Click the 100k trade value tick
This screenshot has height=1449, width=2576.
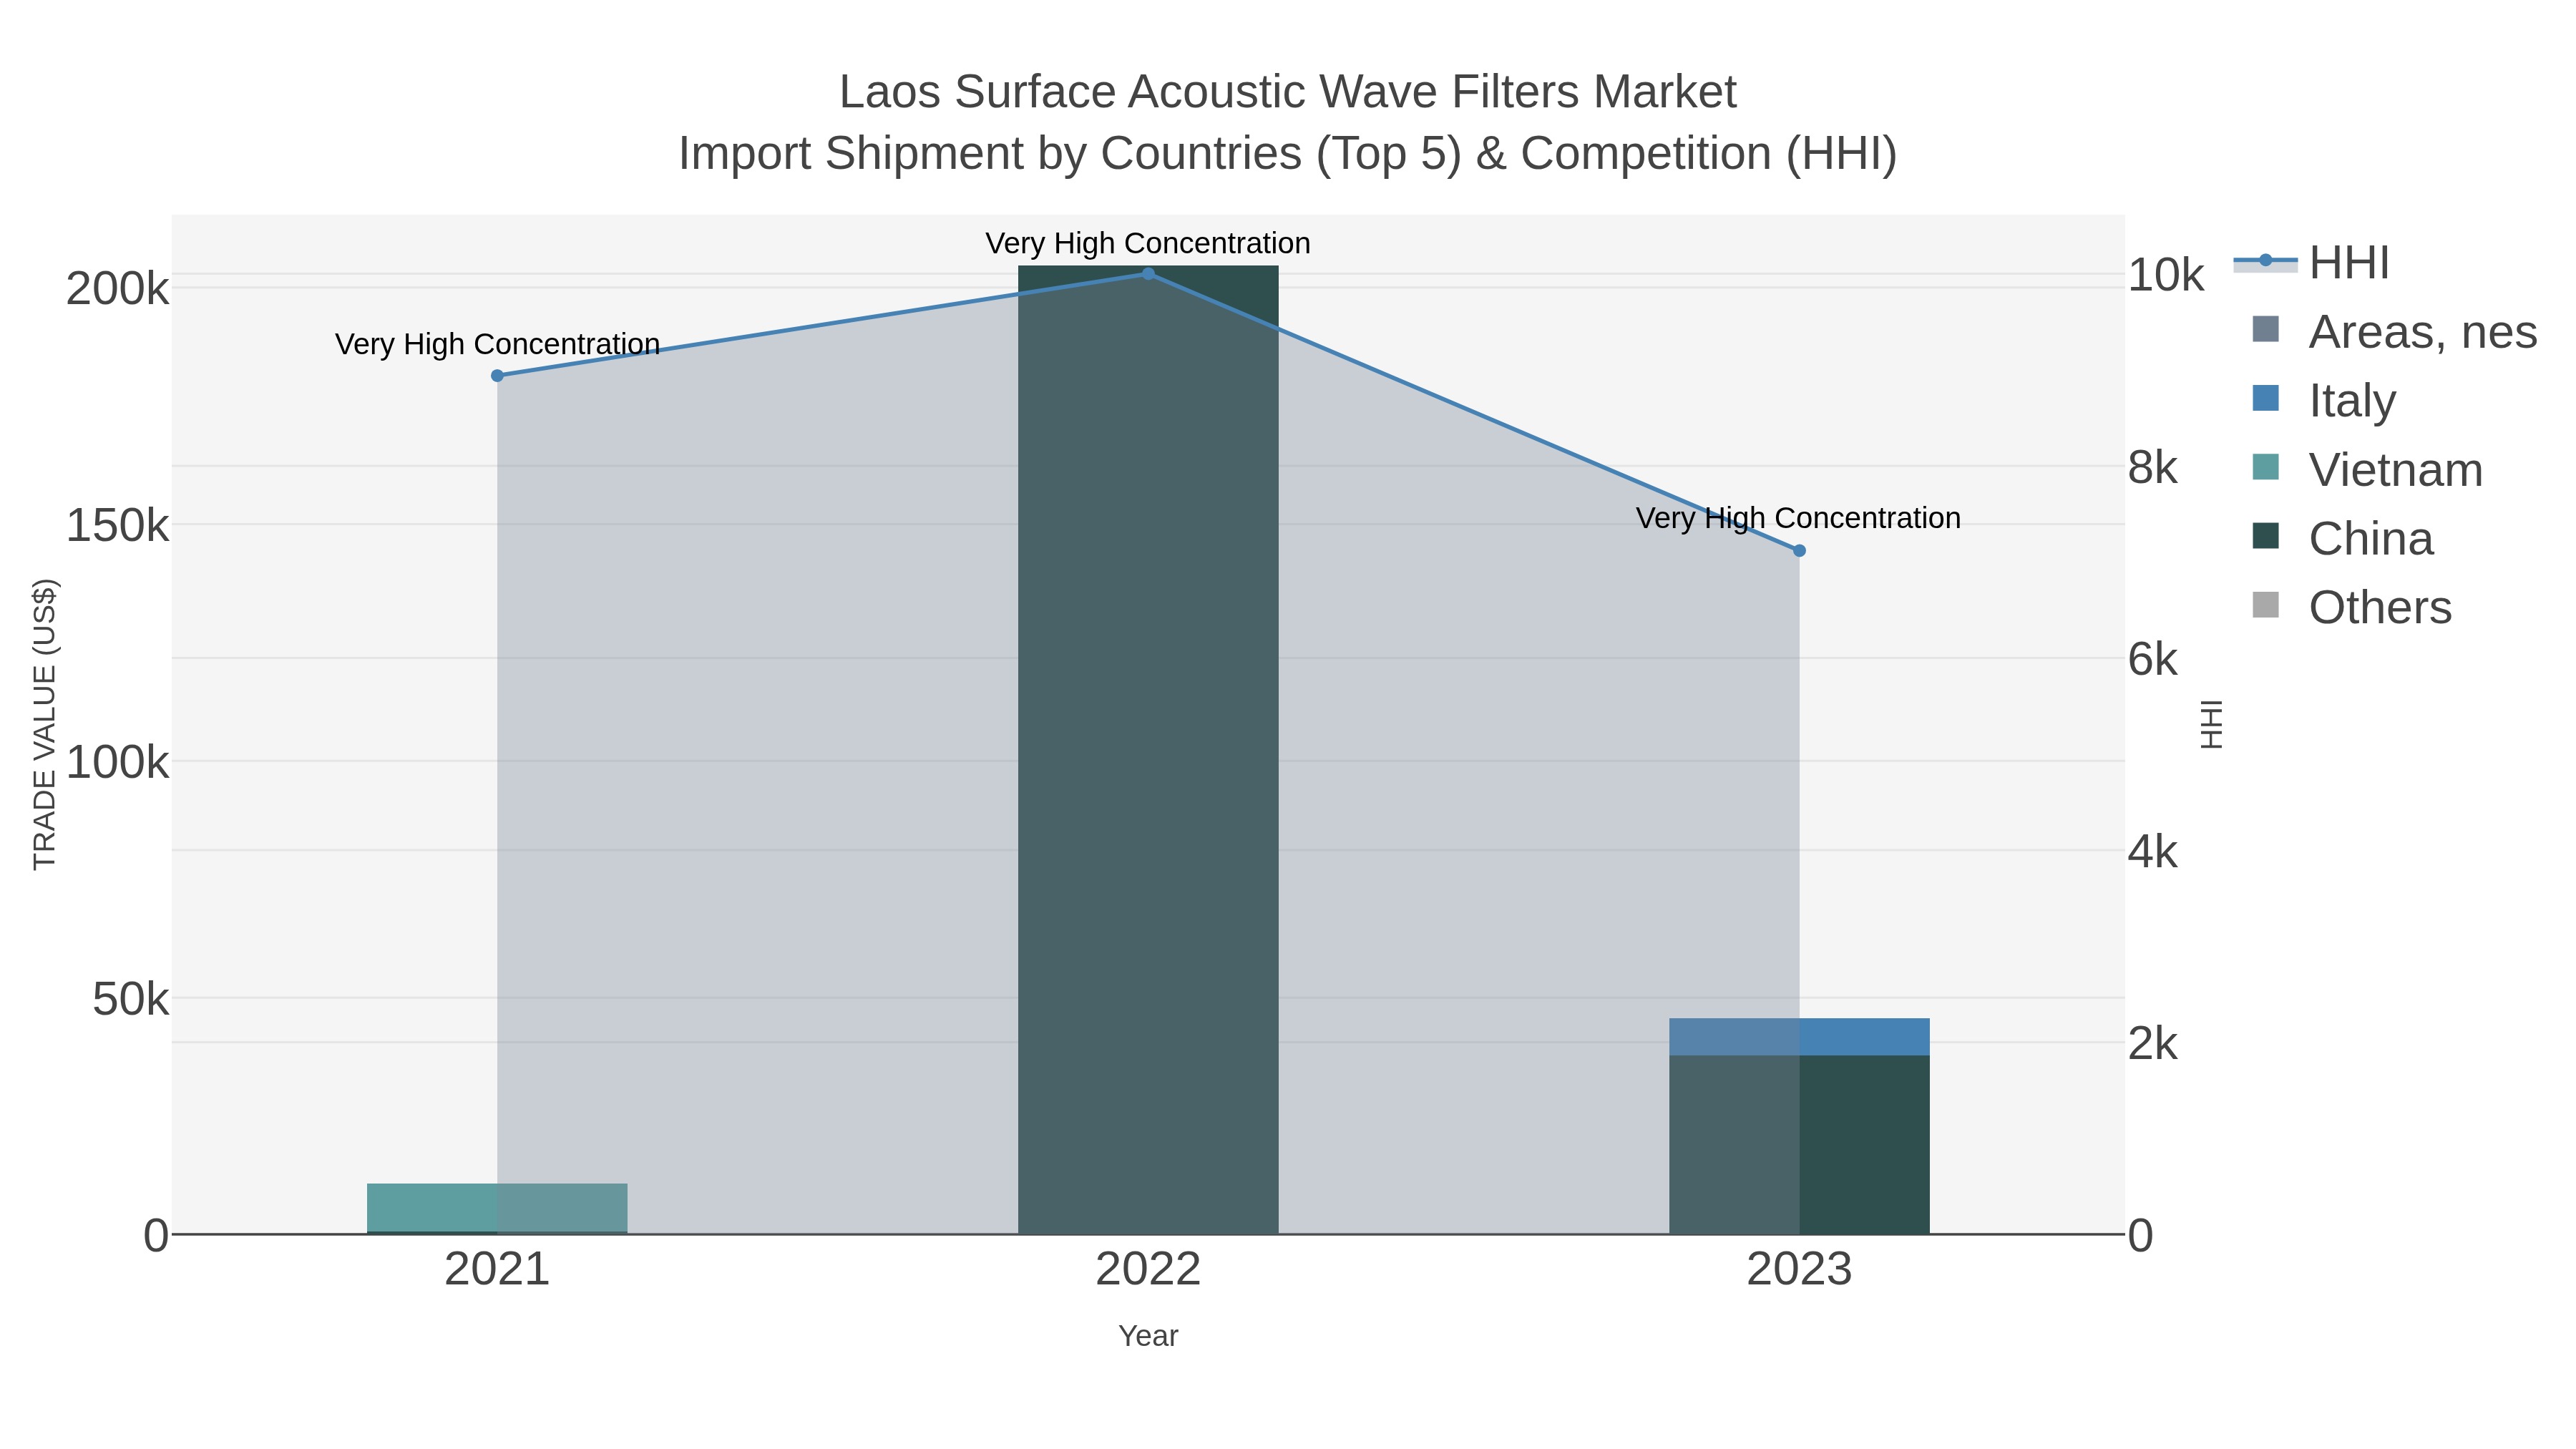tap(117, 763)
